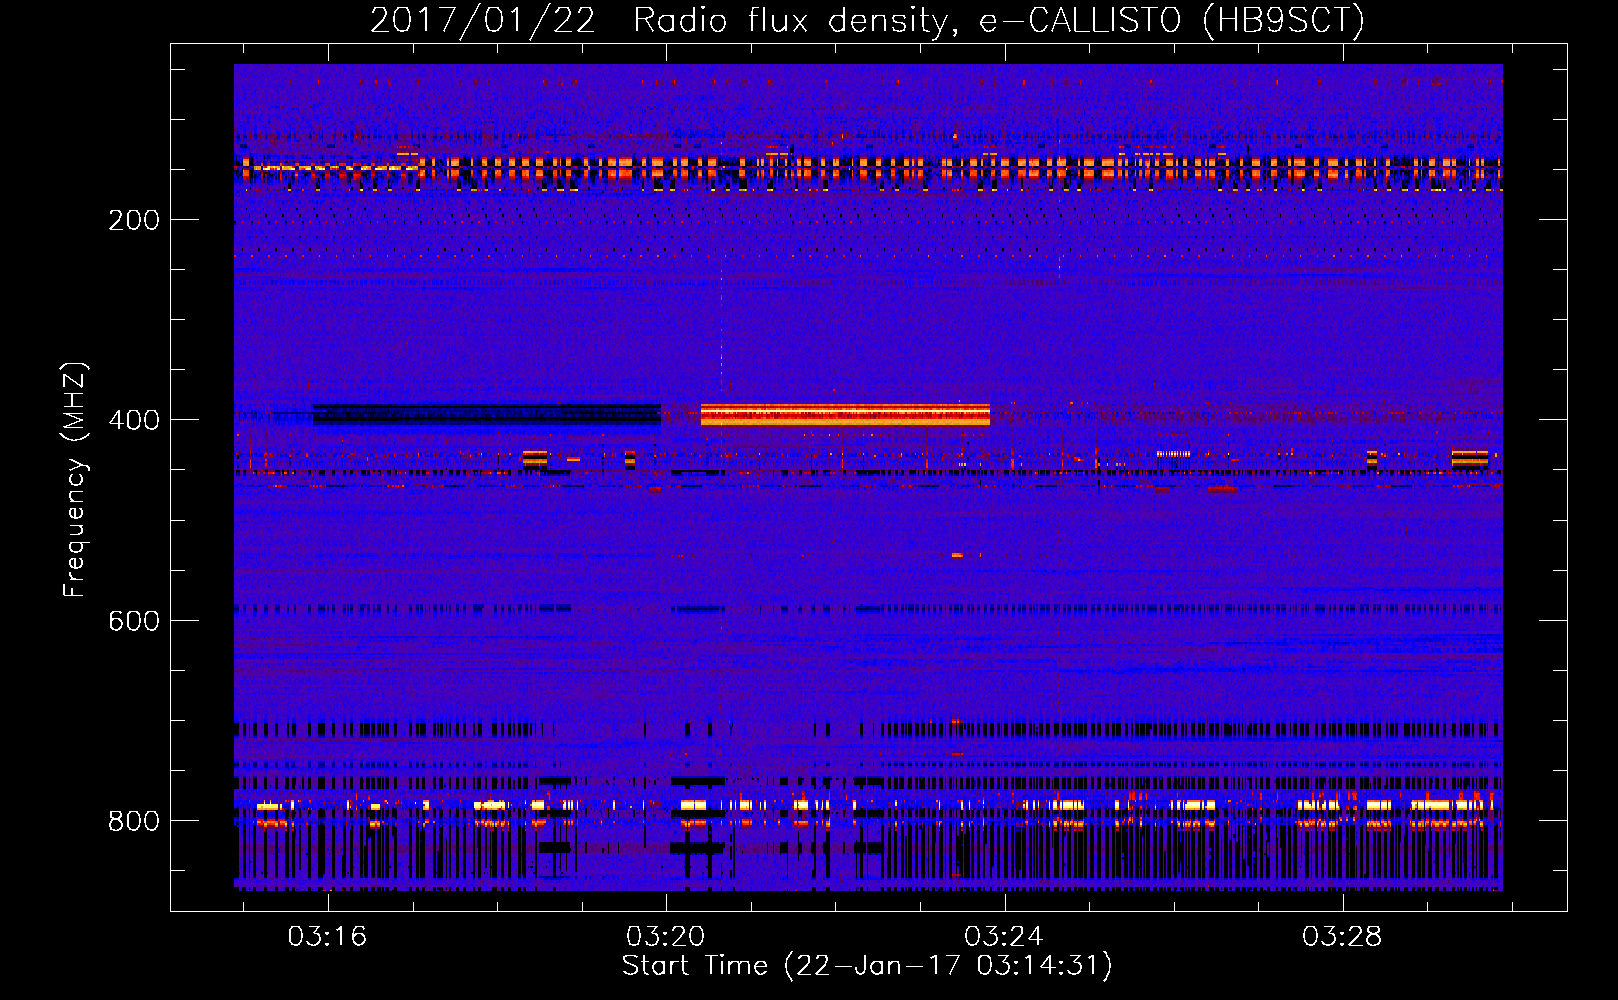Click the bright orange band near 400 MHz
Screen dimensions: 1618x1000
point(845,414)
